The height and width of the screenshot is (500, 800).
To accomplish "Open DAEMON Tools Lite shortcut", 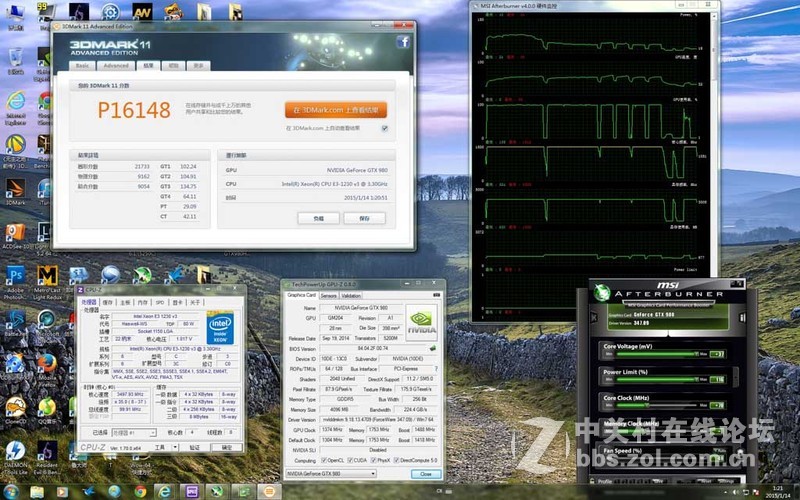I will click(x=15, y=451).
